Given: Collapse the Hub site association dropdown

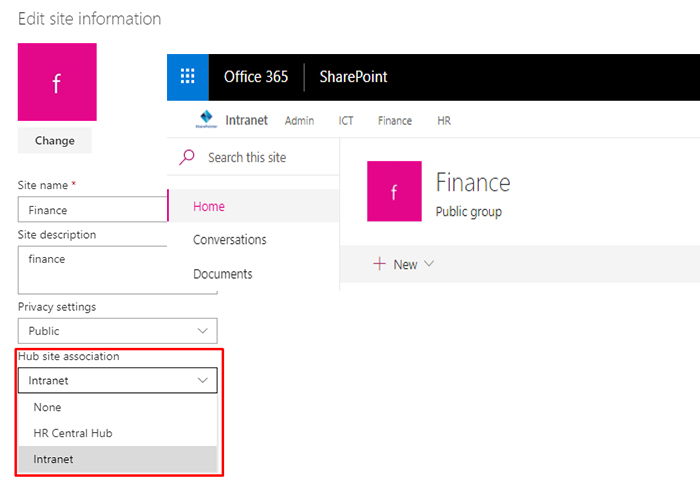Looking at the screenshot, I should [117, 380].
